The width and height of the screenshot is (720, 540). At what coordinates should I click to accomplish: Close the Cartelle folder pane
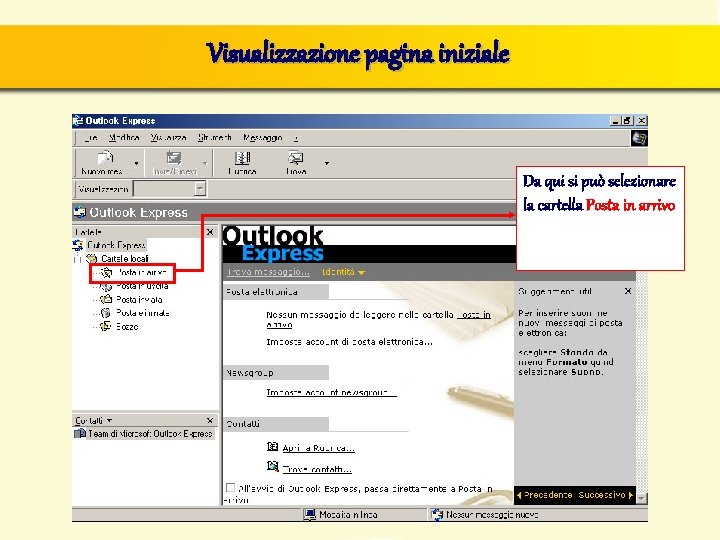pyautogui.click(x=210, y=232)
